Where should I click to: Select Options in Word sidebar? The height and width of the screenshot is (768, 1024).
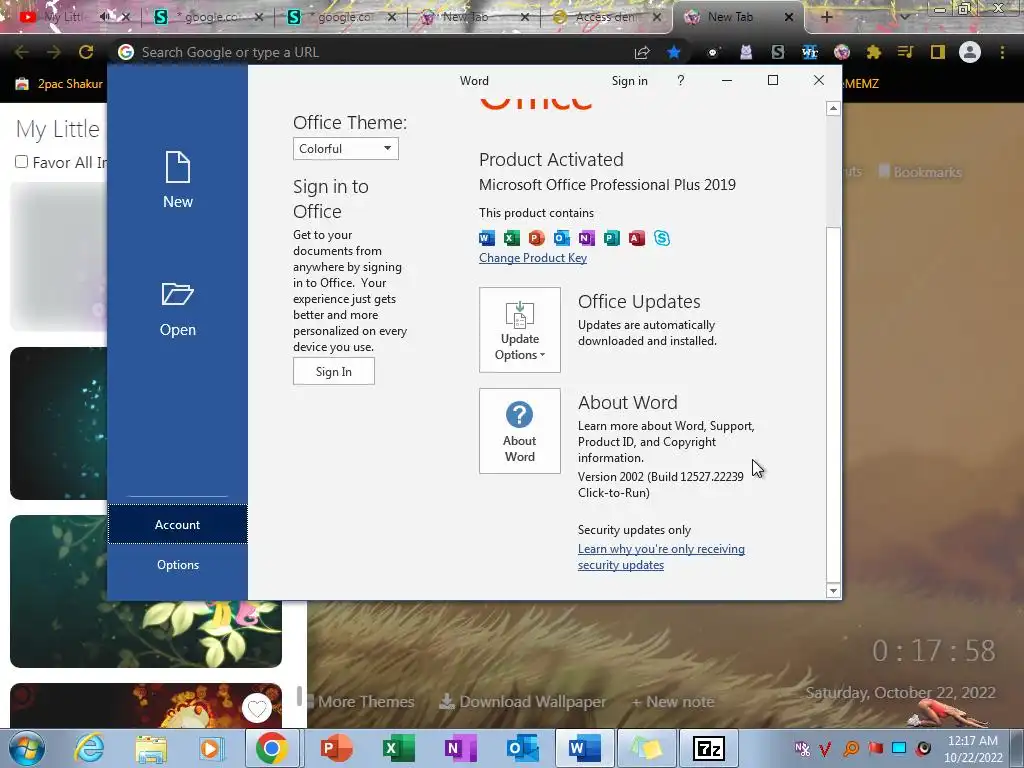pos(178,565)
